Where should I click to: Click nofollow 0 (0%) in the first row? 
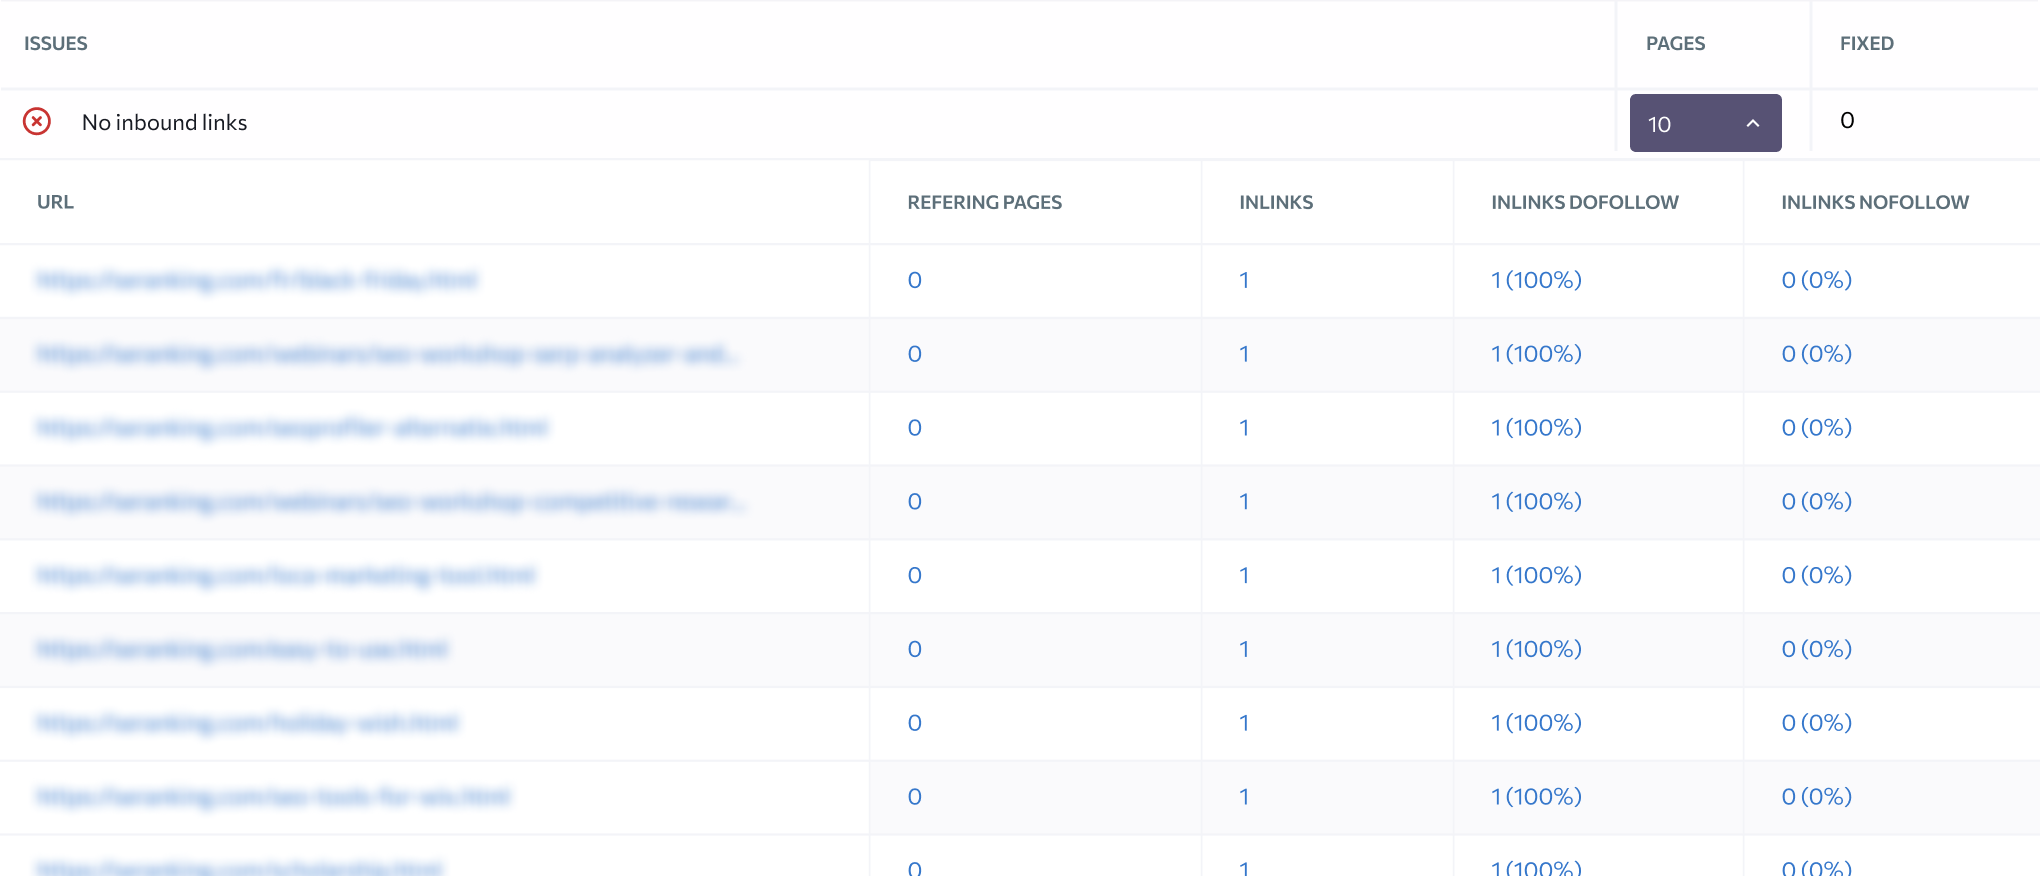pyautogui.click(x=1816, y=280)
